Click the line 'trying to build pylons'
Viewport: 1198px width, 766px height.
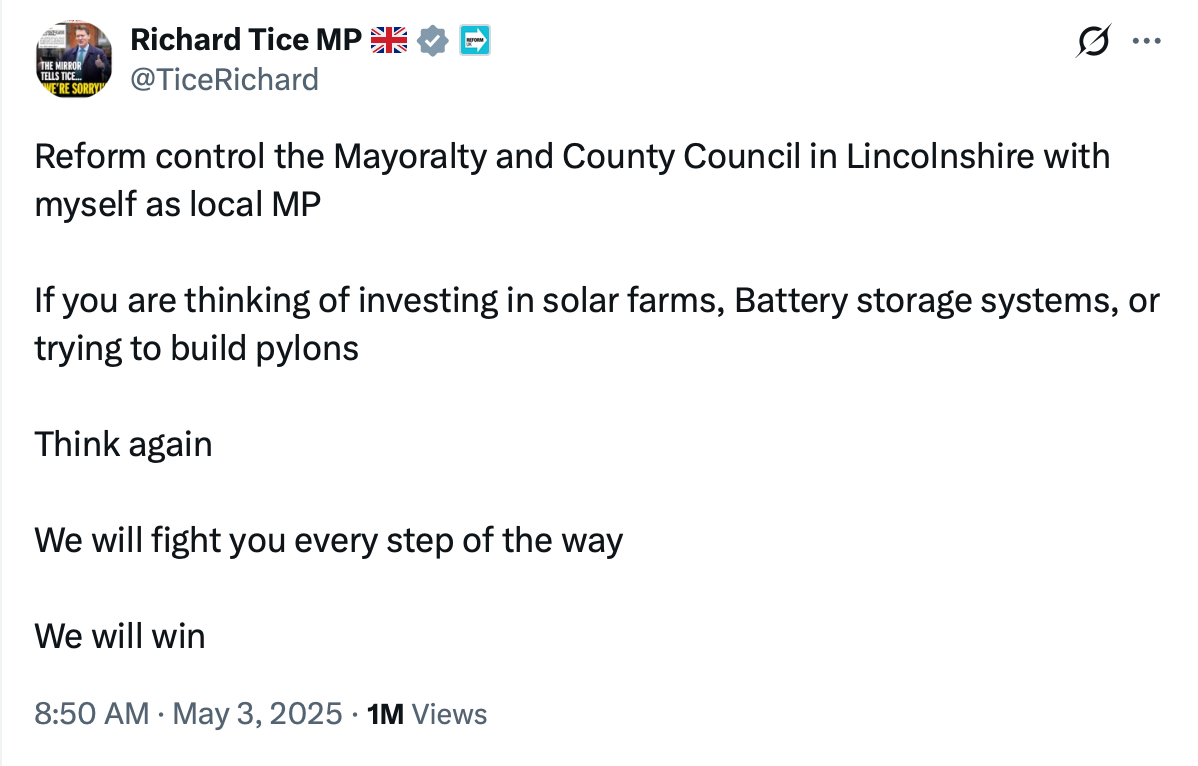(196, 347)
